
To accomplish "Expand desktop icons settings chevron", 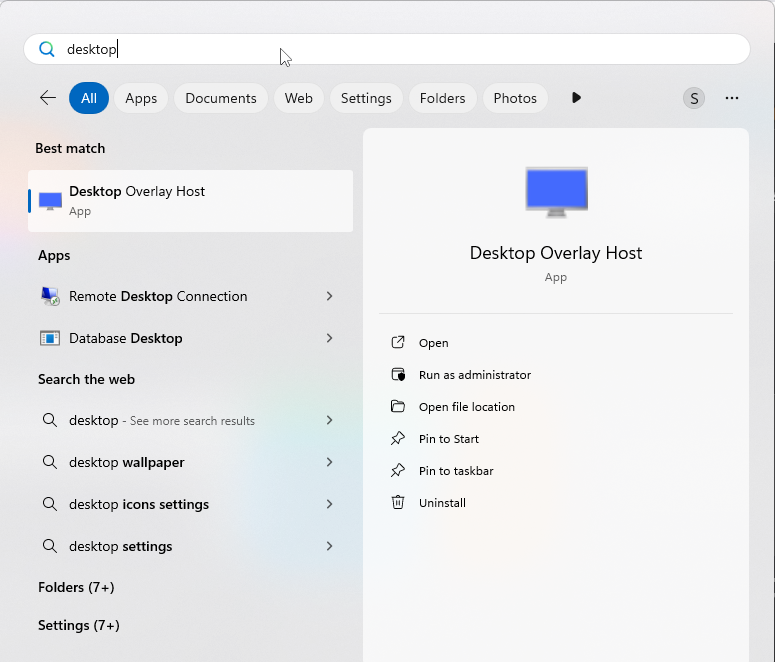I will tap(330, 504).
